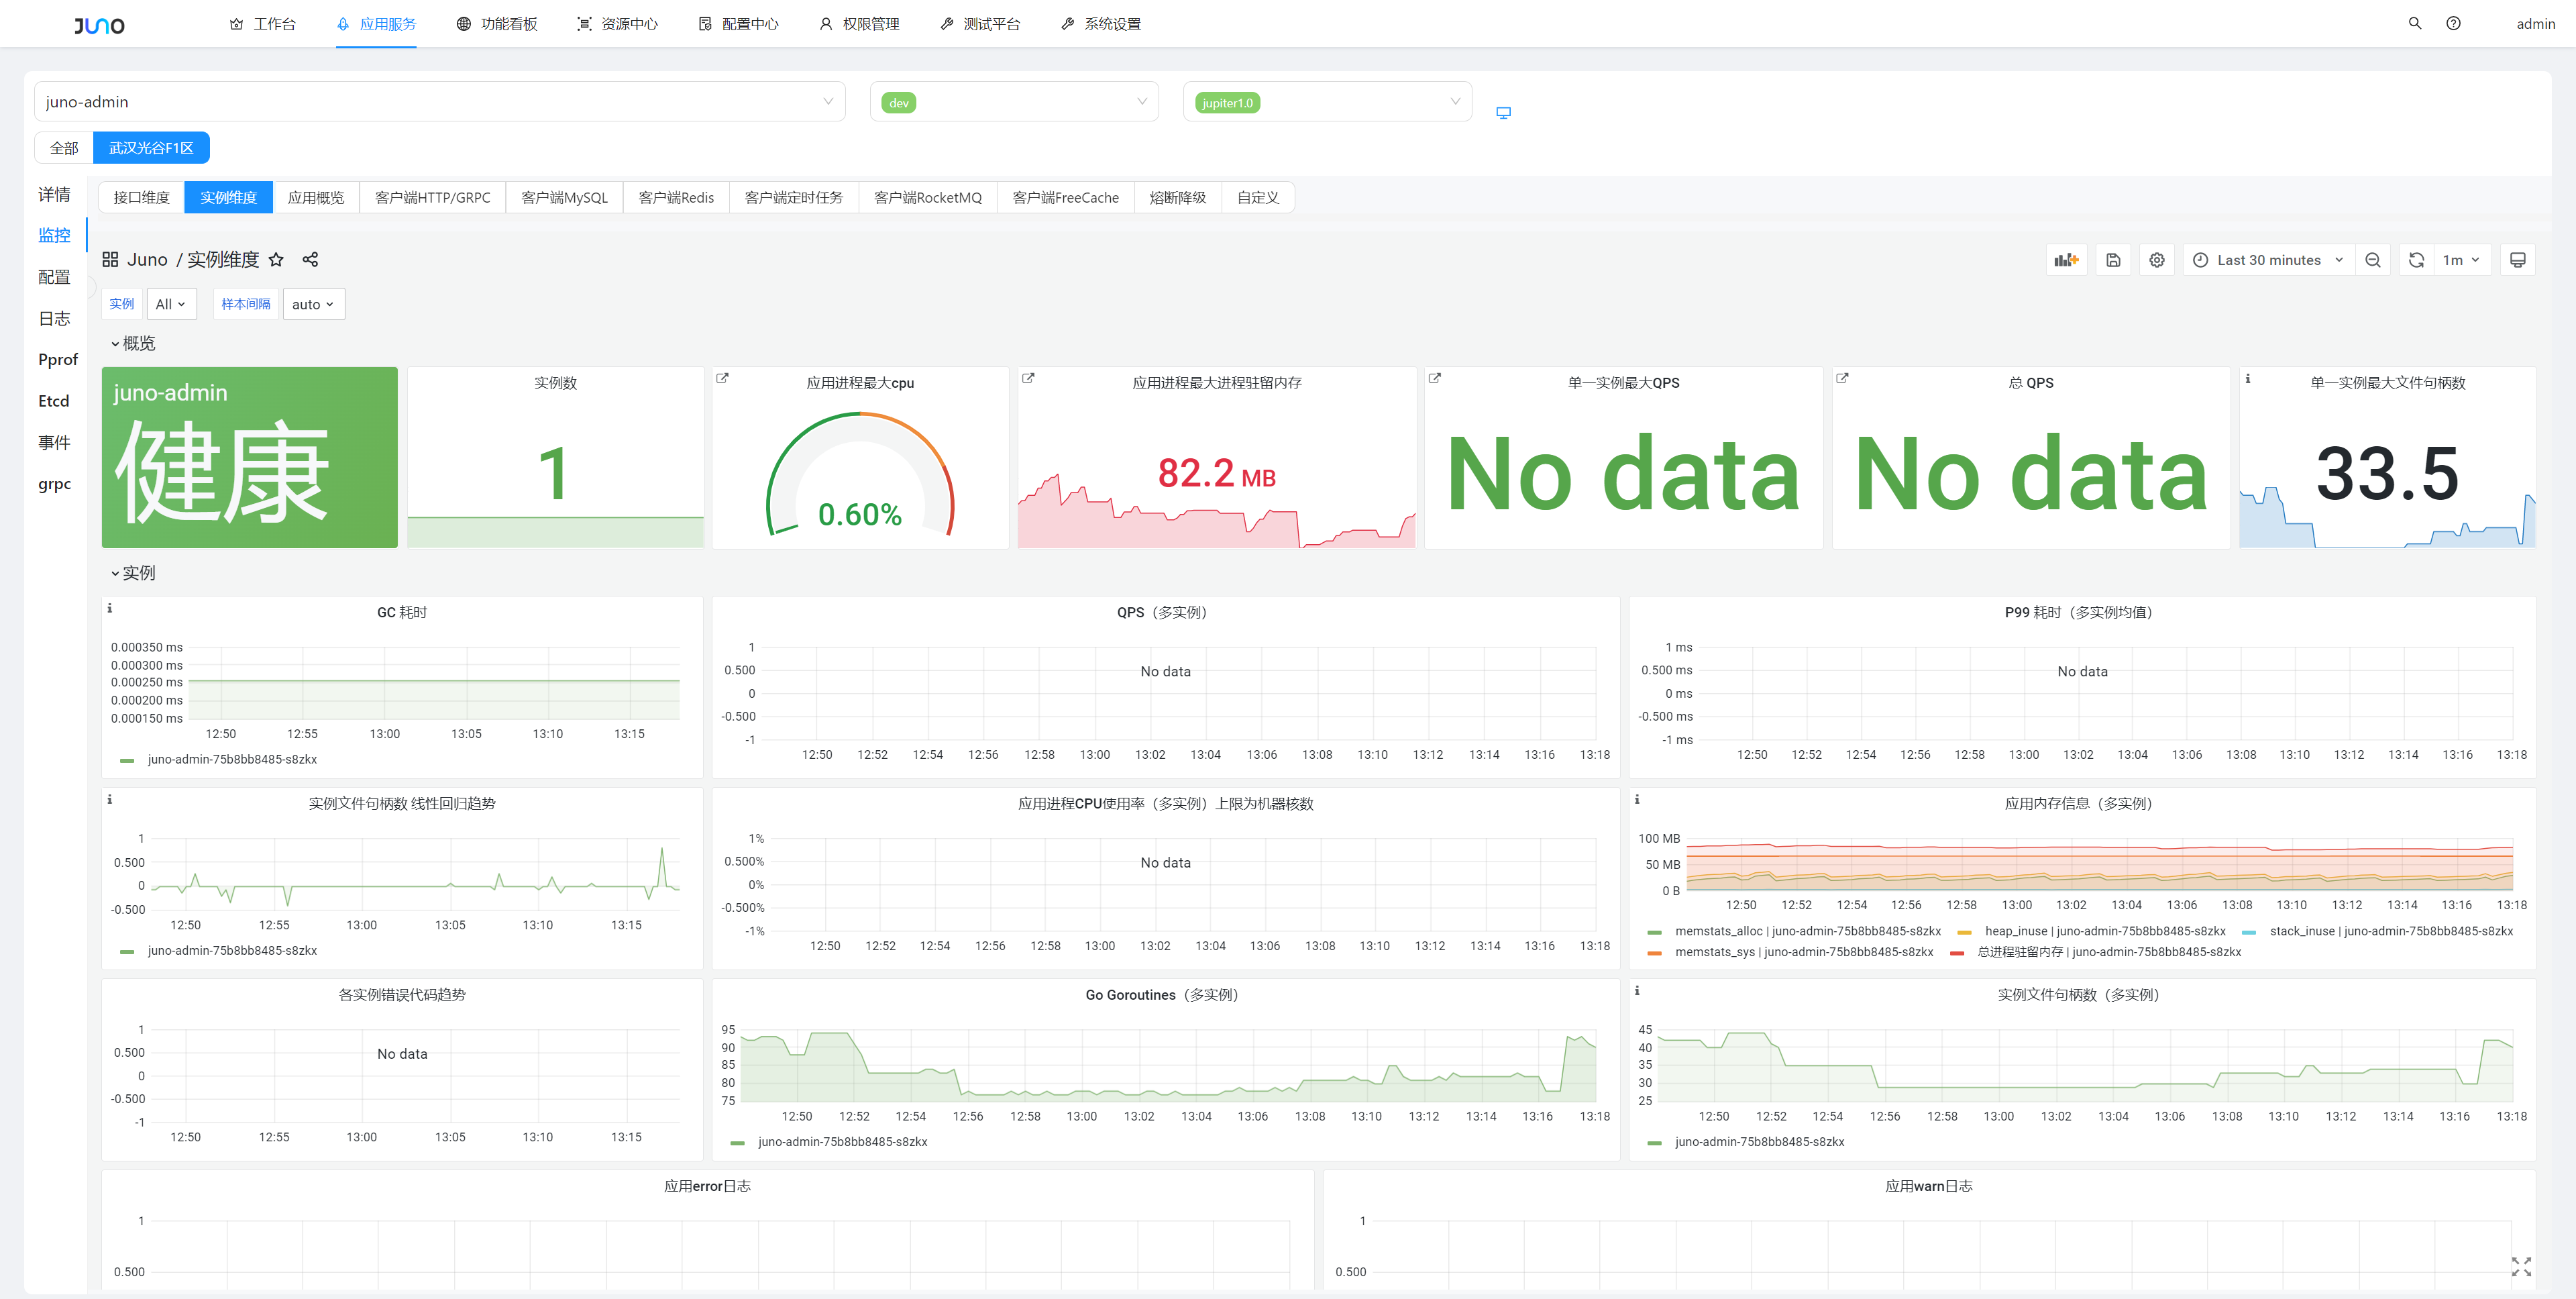
Task: Click 实例文件句柄数 线性回归趋势 legend color swatch
Action: coord(126,951)
